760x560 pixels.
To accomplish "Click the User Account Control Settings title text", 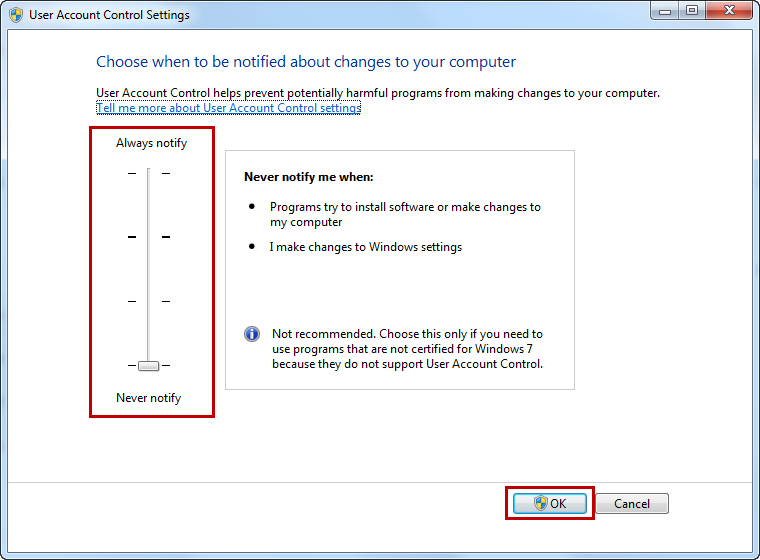I will tap(109, 15).
